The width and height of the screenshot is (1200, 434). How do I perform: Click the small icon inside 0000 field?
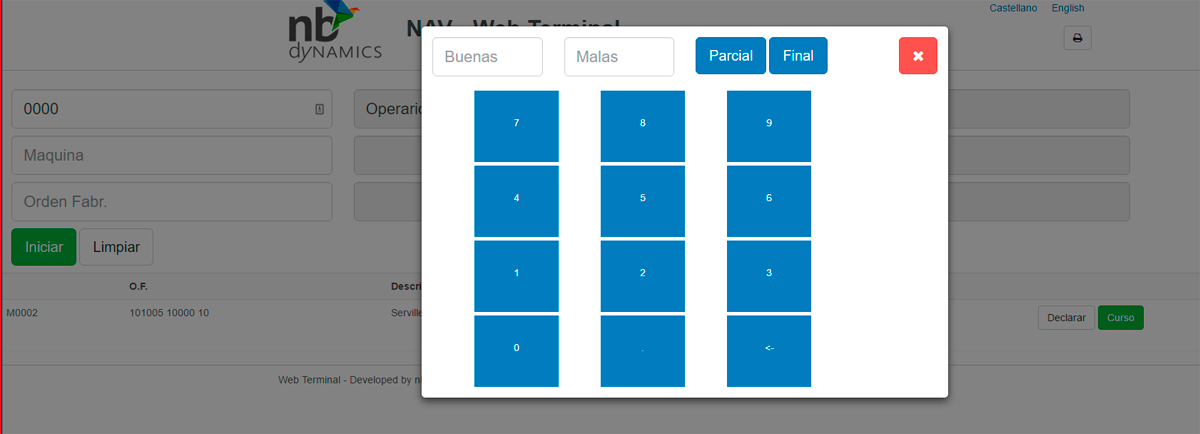point(319,109)
